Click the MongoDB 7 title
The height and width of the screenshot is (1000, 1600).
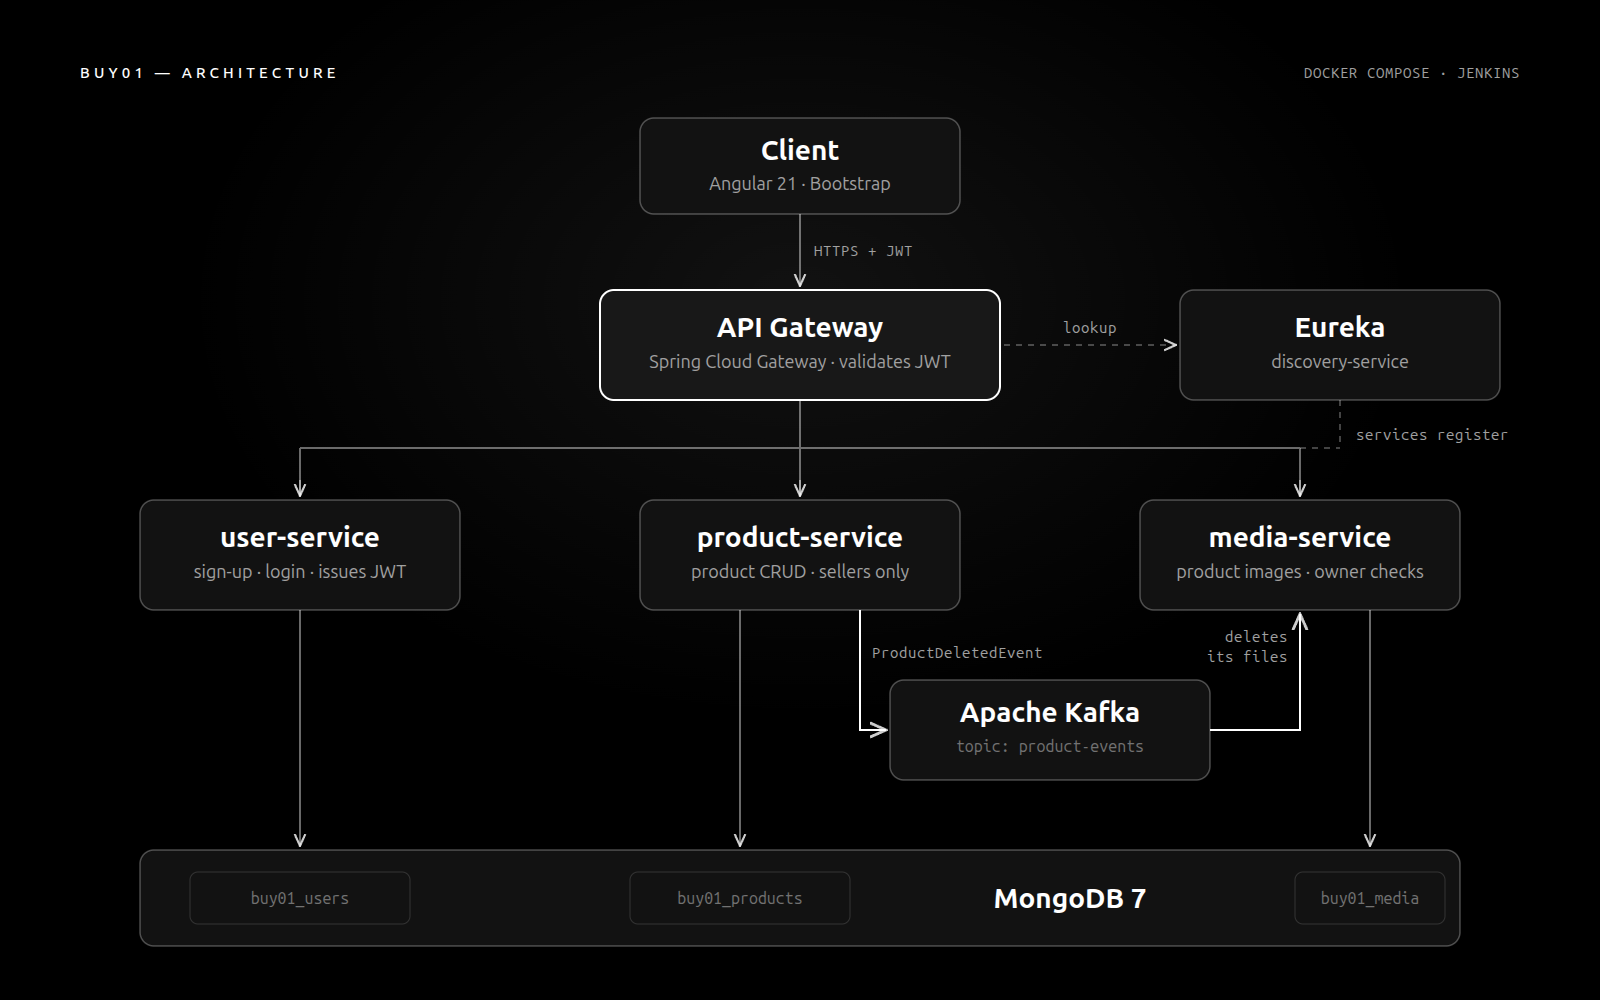[1070, 898]
